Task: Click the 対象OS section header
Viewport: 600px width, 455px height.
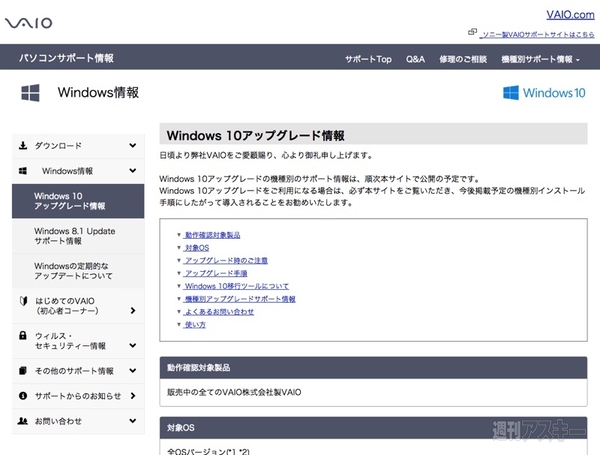Action: (x=373, y=427)
